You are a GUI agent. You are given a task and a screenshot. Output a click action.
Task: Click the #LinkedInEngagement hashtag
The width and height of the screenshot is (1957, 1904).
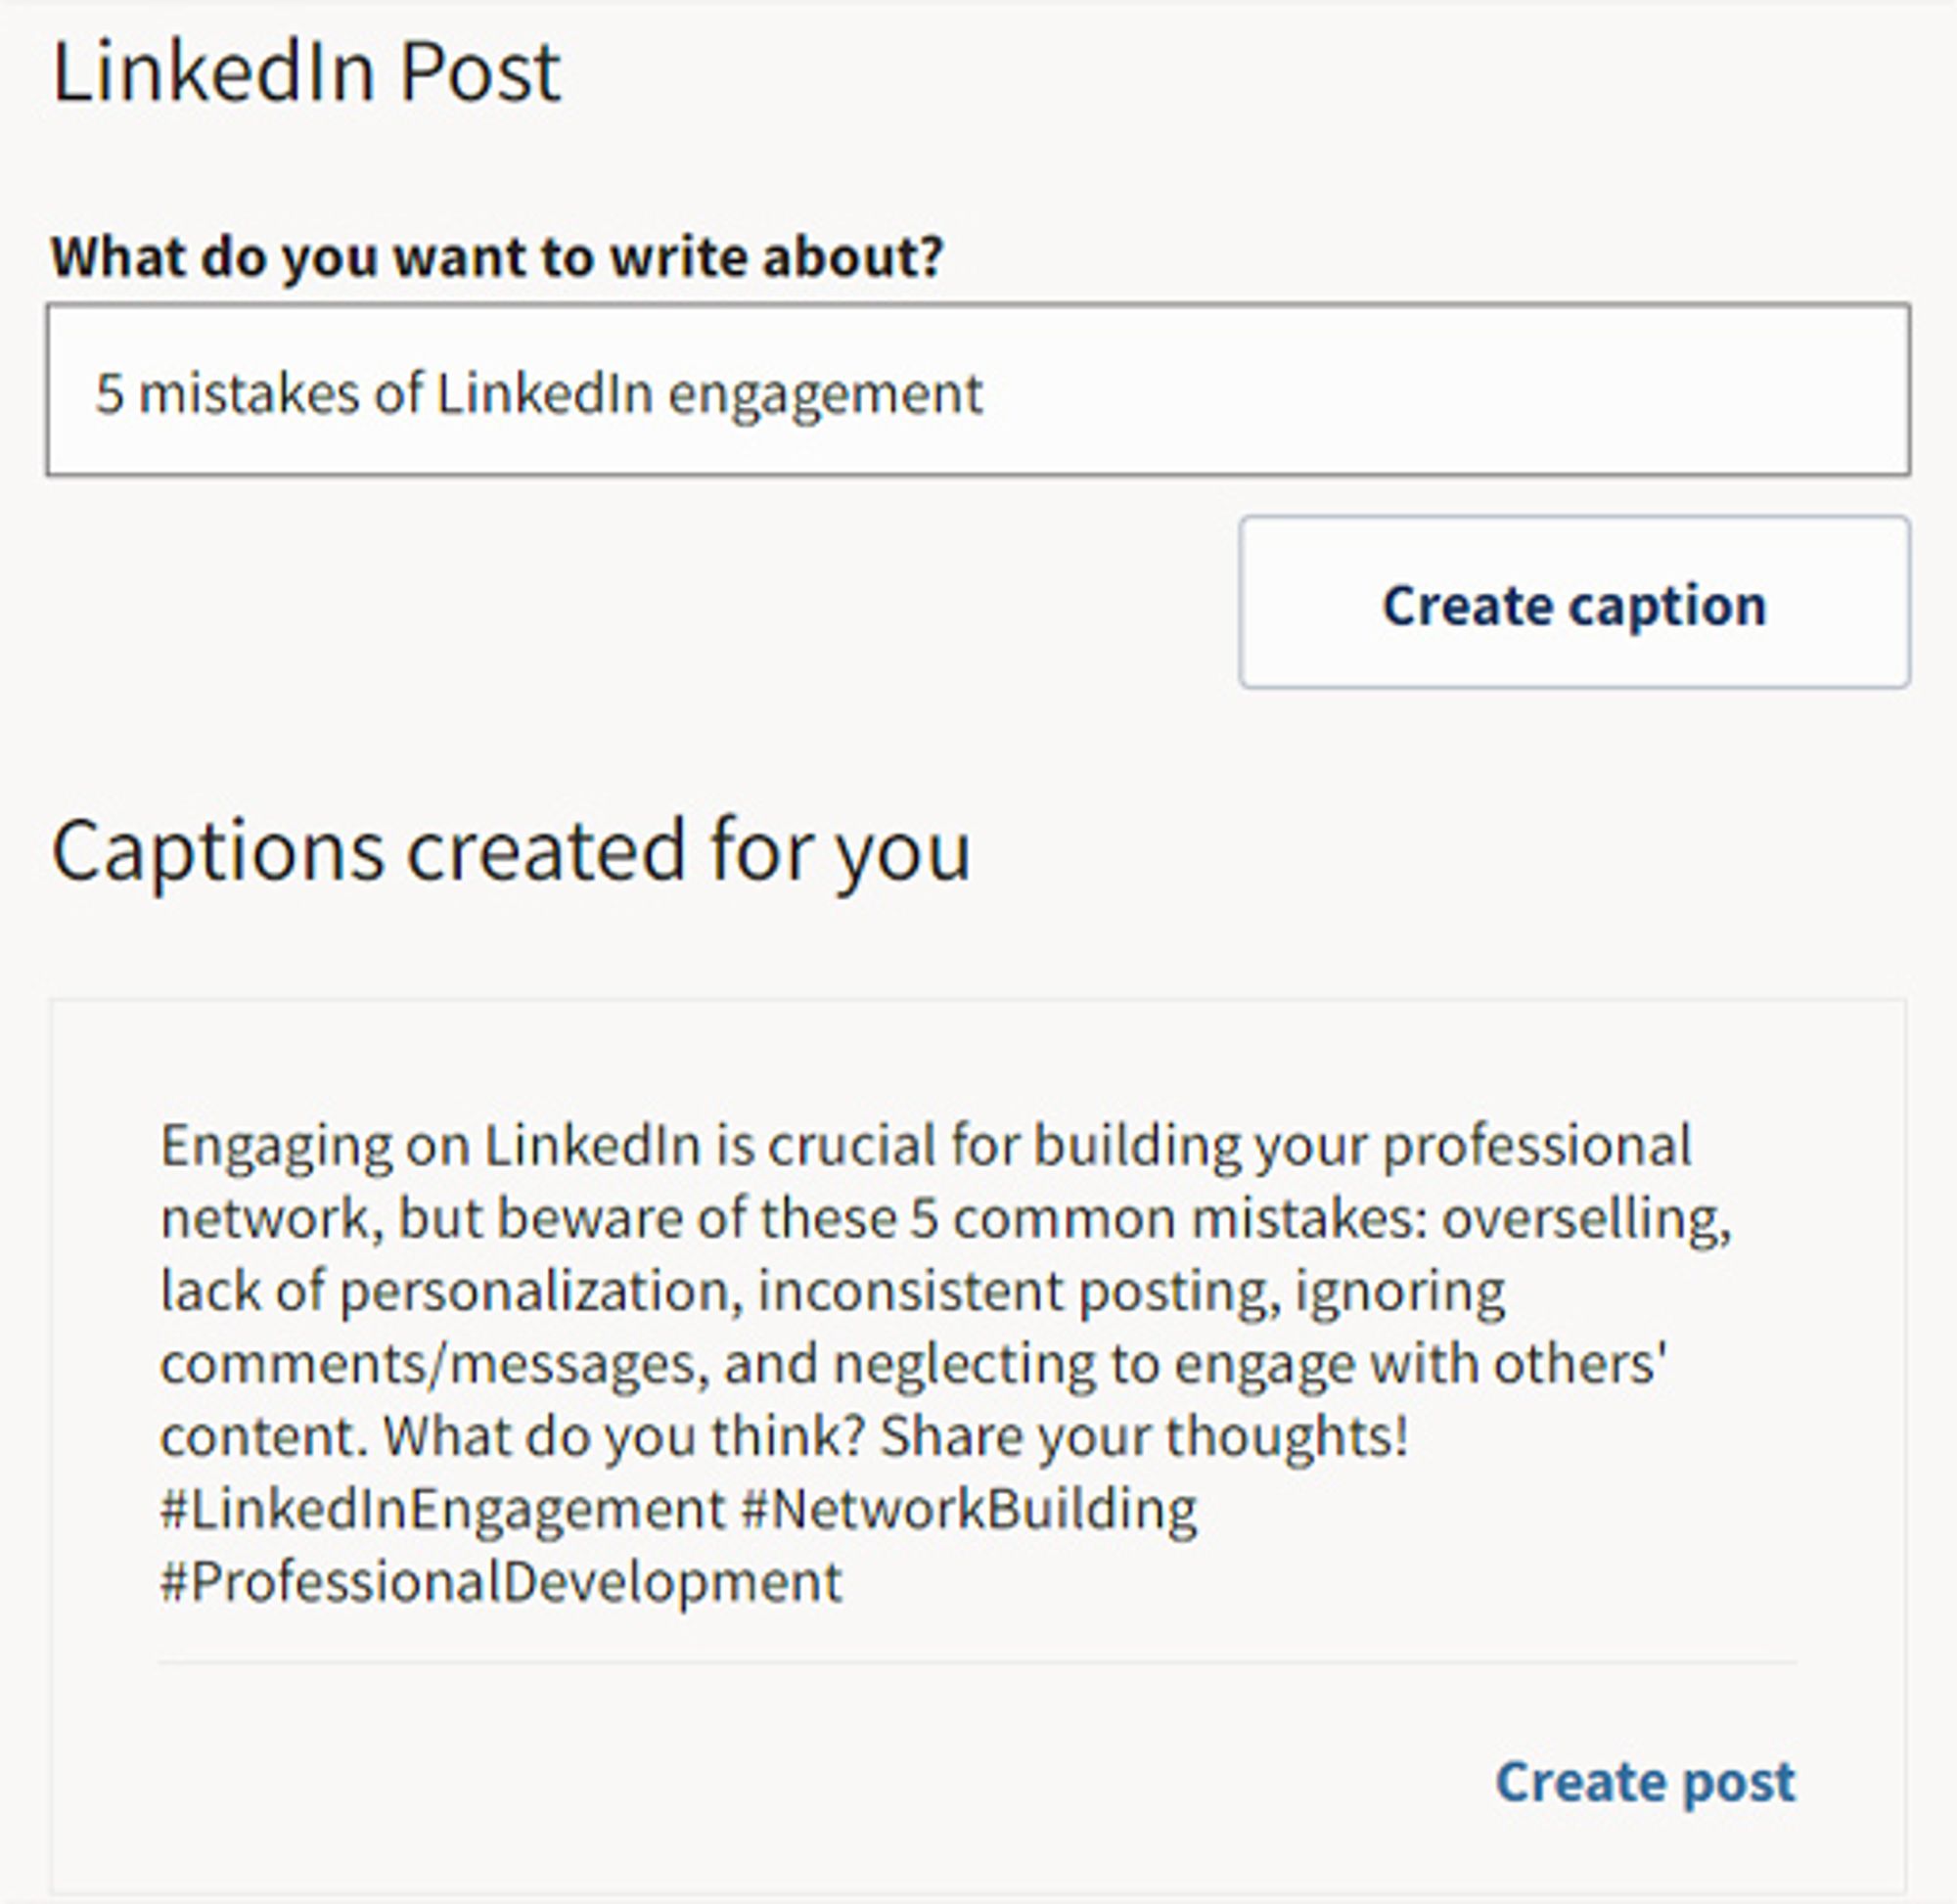(x=442, y=1509)
